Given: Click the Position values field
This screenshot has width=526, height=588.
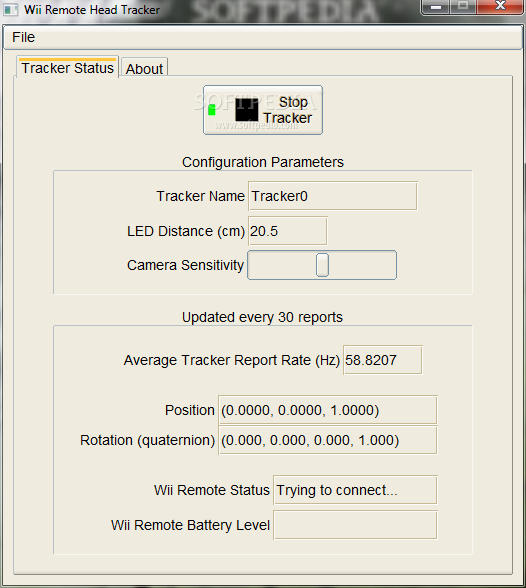Looking at the screenshot, I should (x=328, y=410).
